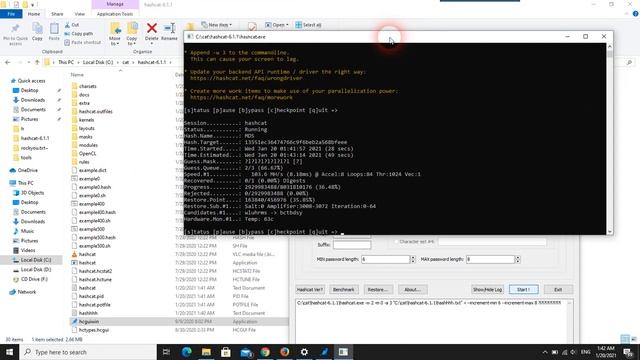Go back with Explorer back arrow
The height and width of the screenshot is (360, 640).
(x=8, y=62)
